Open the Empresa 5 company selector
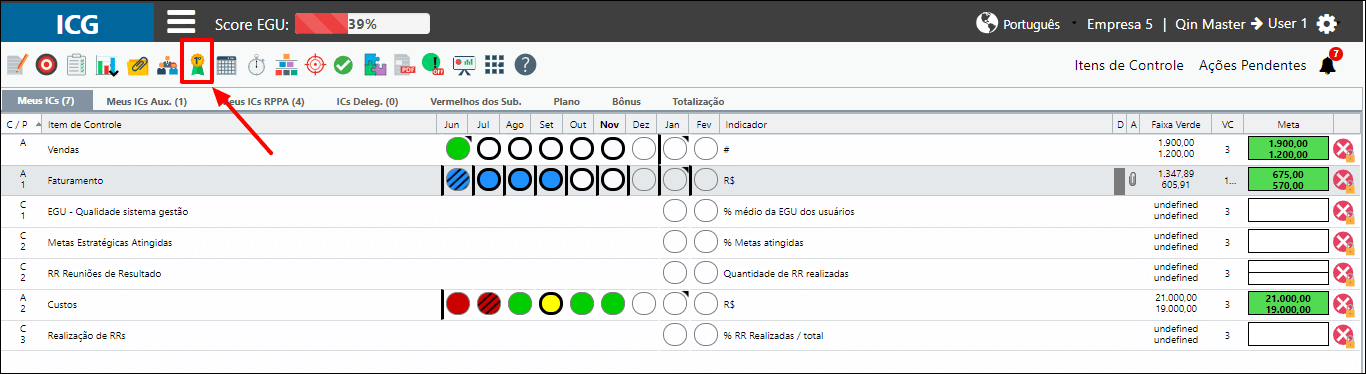This screenshot has width=1366, height=374. coord(1119,24)
